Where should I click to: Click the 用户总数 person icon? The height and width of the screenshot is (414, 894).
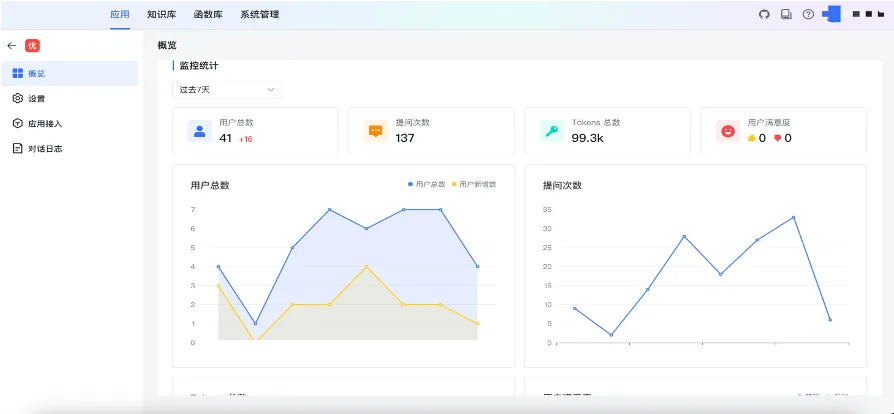click(x=200, y=131)
